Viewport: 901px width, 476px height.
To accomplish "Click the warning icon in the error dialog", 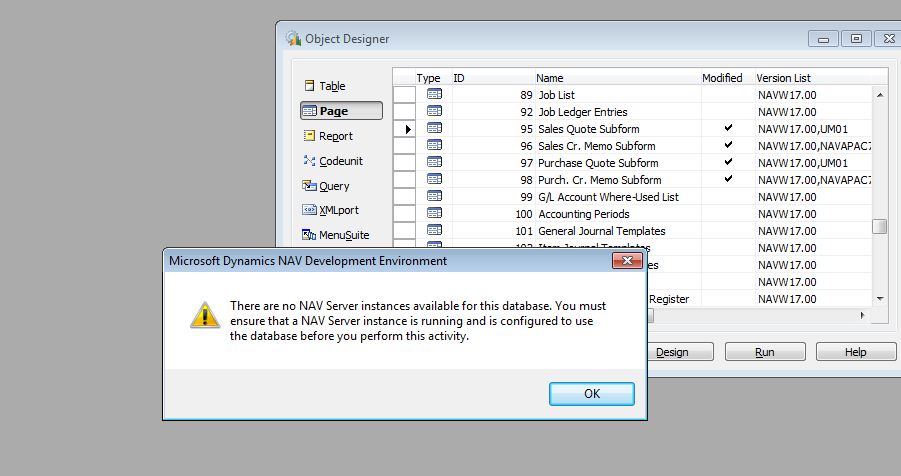I will 205,315.
